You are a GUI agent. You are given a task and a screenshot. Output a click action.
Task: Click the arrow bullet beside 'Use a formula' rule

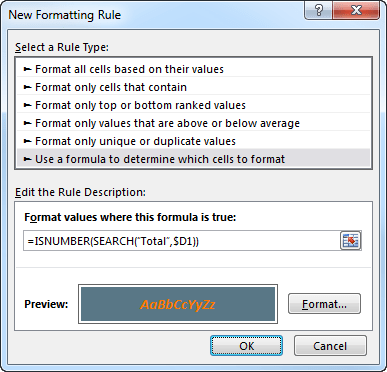28,159
